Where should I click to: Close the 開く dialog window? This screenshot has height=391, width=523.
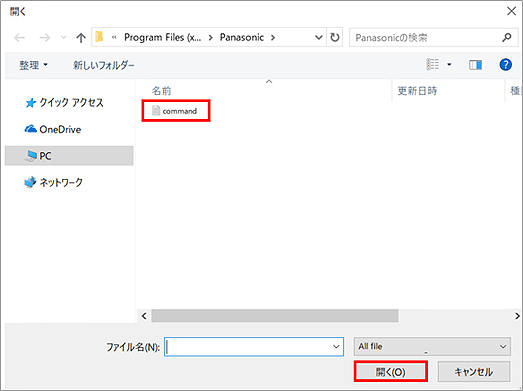[x=511, y=11]
